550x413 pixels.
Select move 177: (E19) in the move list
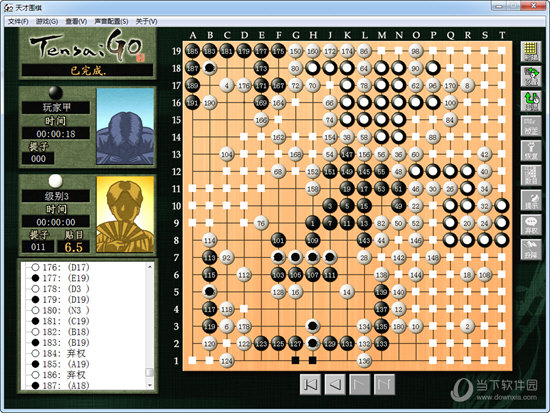60,278
